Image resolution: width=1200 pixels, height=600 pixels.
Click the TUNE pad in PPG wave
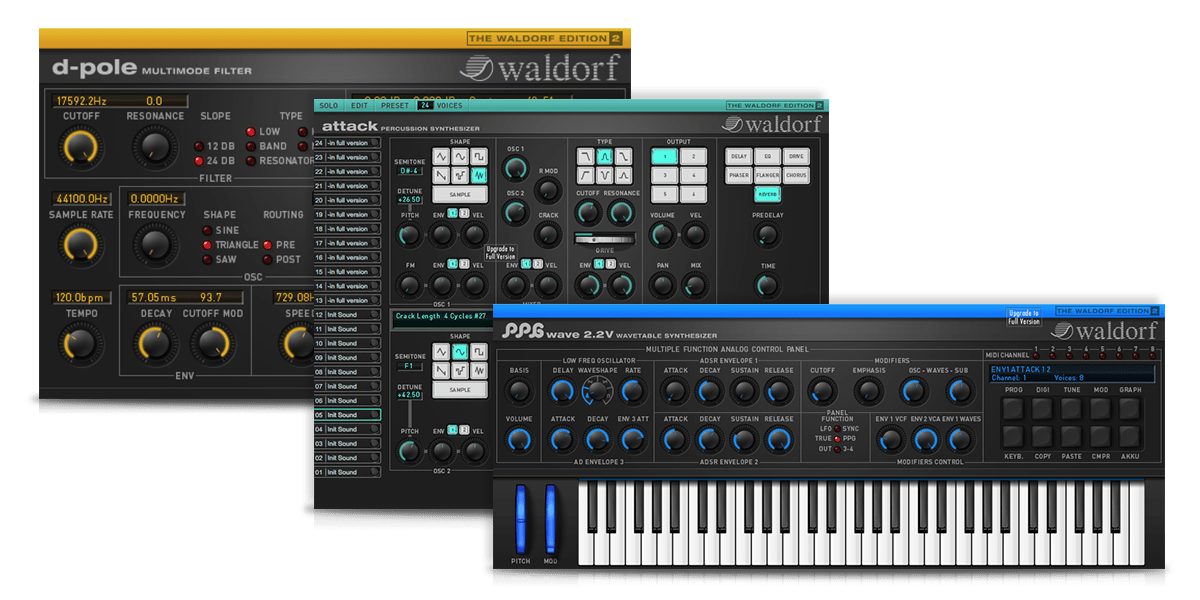click(1072, 408)
